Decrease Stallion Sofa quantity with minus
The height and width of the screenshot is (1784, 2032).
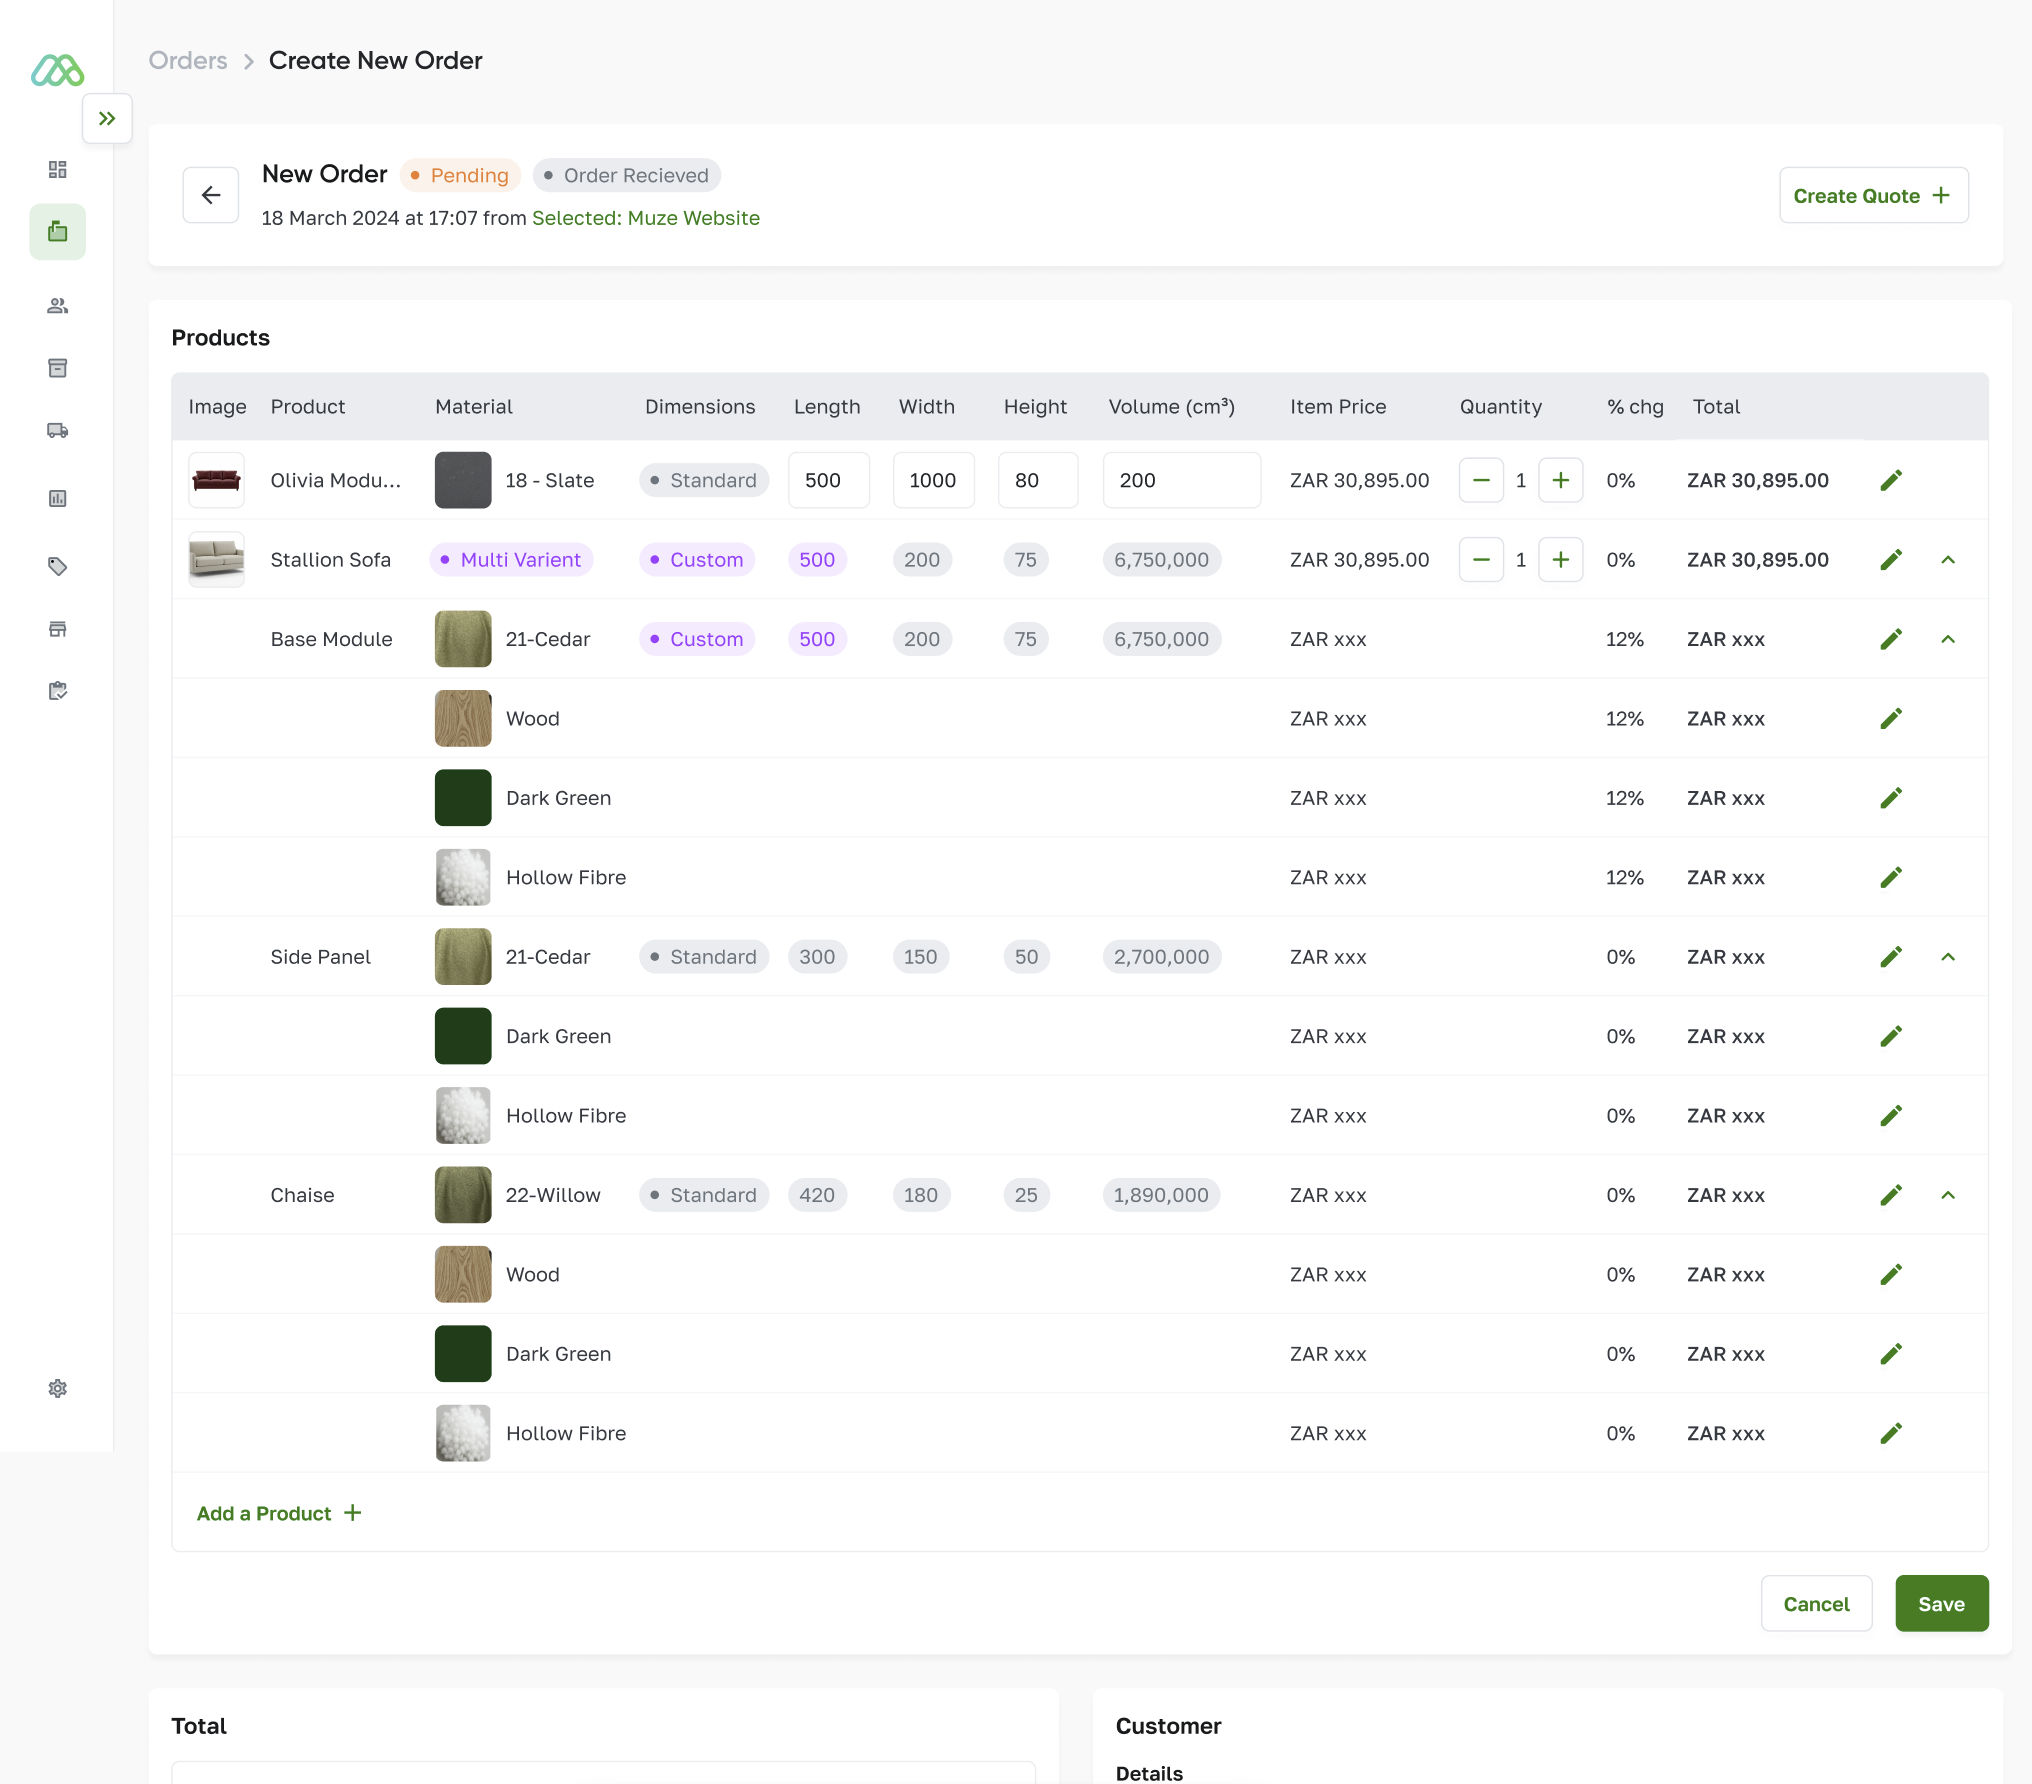(1481, 560)
